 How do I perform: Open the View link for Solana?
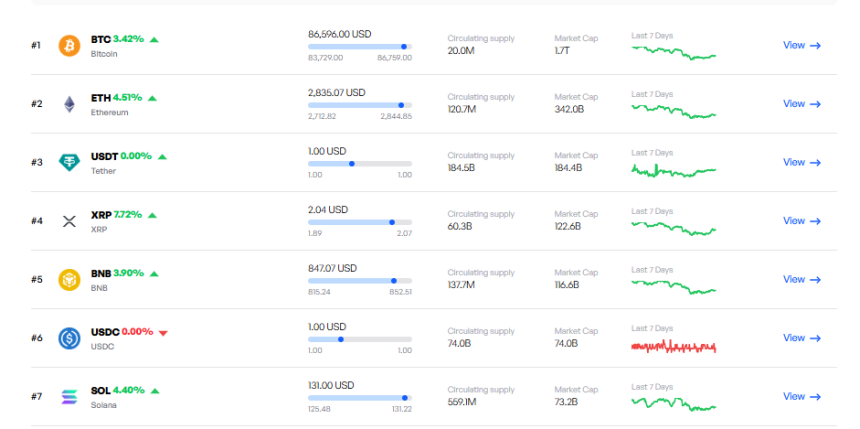pos(801,396)
